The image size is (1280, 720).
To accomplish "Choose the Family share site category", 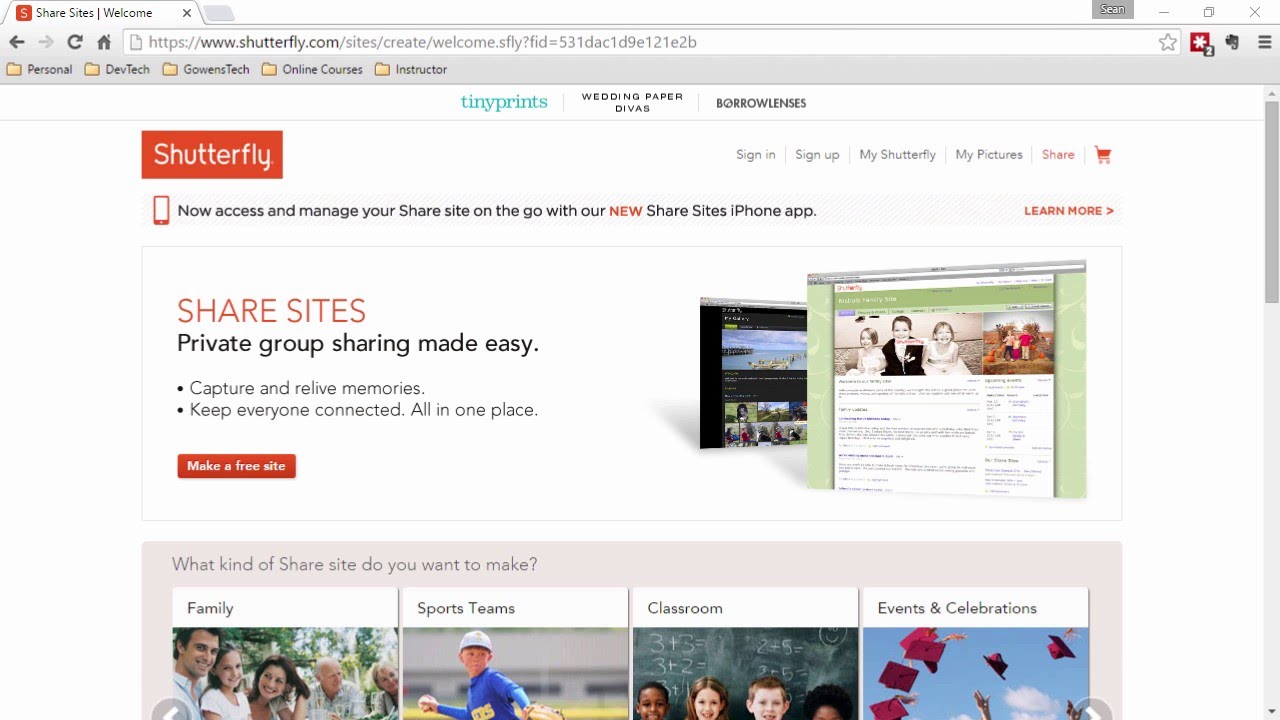I will 285,654.
